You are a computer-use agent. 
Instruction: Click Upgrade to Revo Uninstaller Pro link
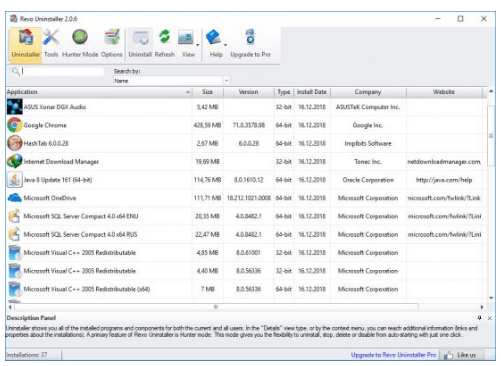click(393, 355)
